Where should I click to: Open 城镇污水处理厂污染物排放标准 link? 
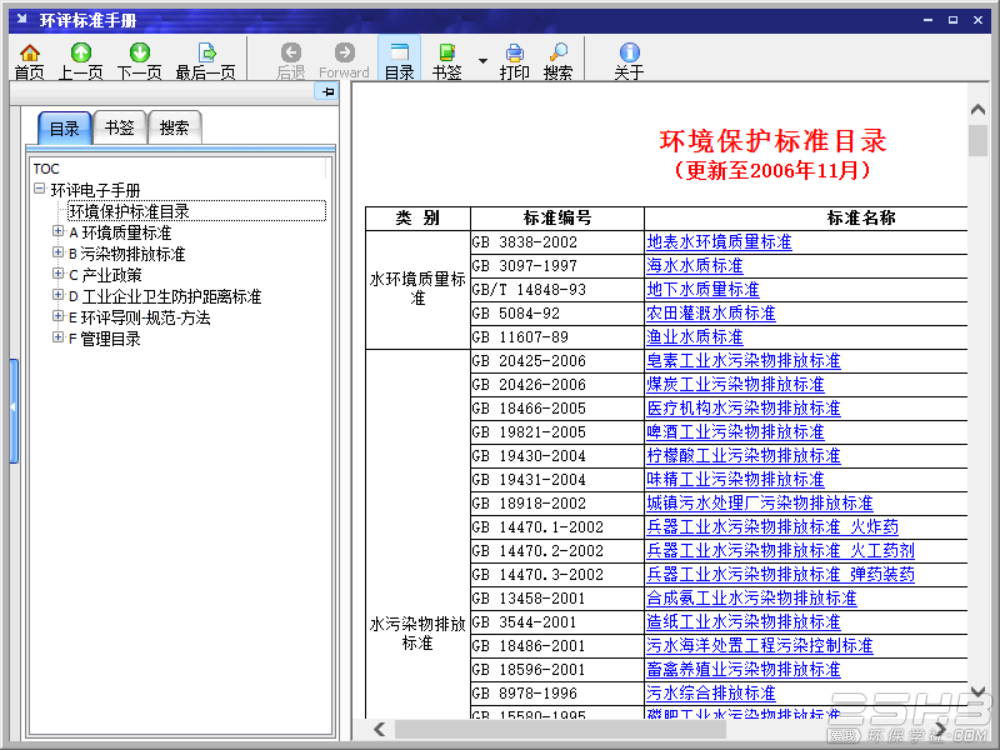(x=760, y=503)
